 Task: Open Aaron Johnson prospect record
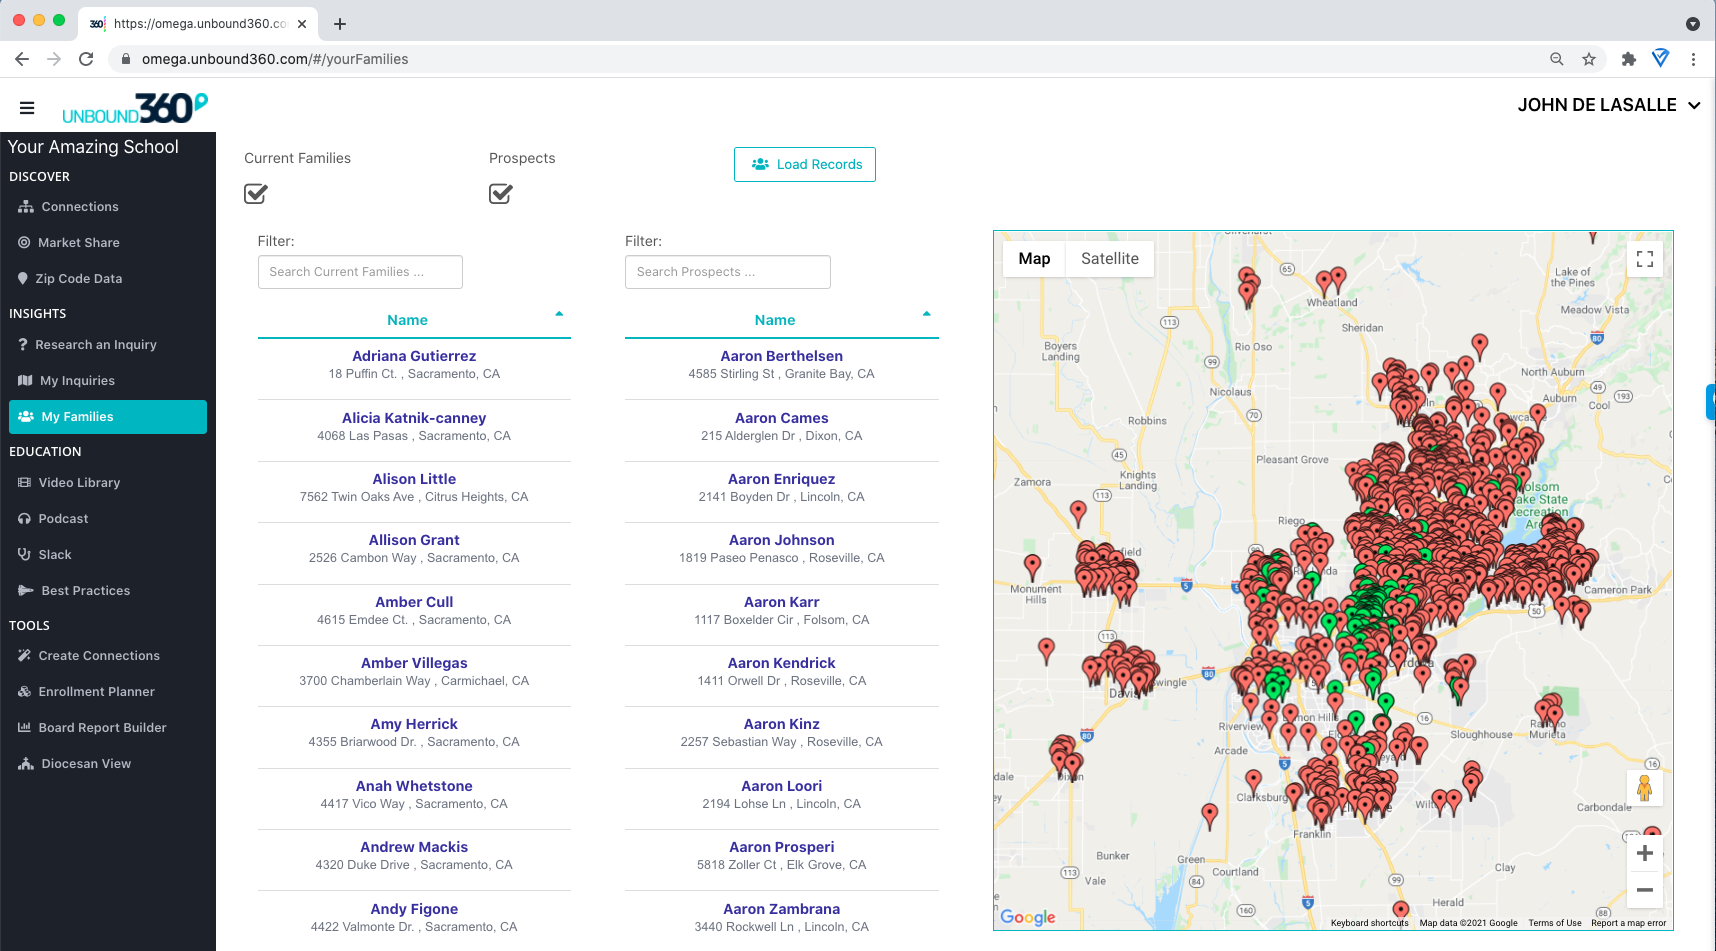click(x=782, y=540)
